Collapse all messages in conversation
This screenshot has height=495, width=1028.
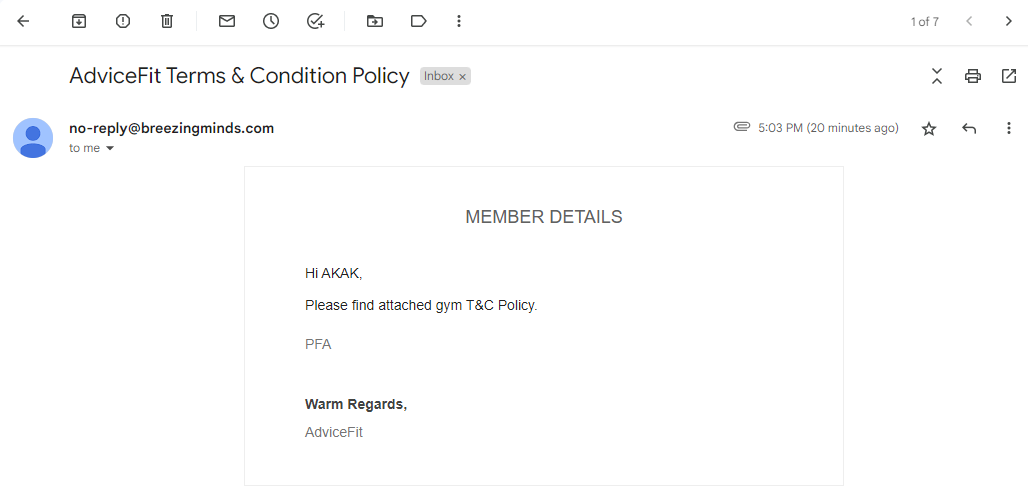click(937, 76)
